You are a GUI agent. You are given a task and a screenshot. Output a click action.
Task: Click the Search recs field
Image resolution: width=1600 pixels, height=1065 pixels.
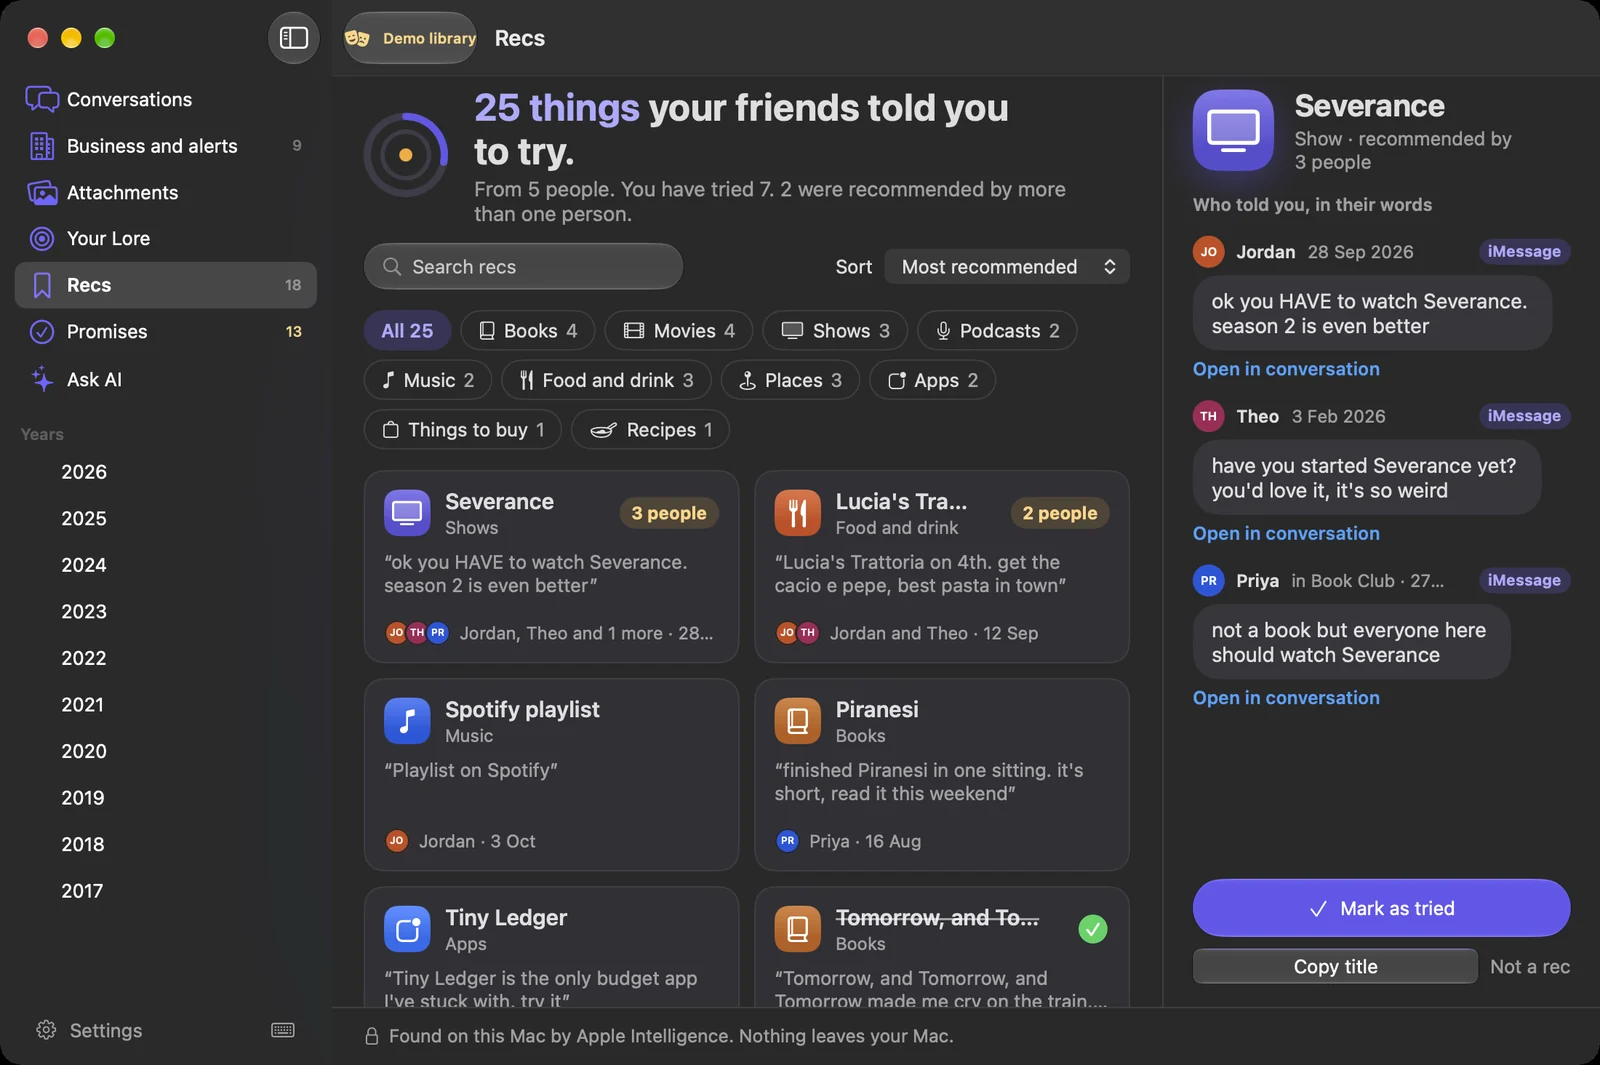[x=523, y=267]
